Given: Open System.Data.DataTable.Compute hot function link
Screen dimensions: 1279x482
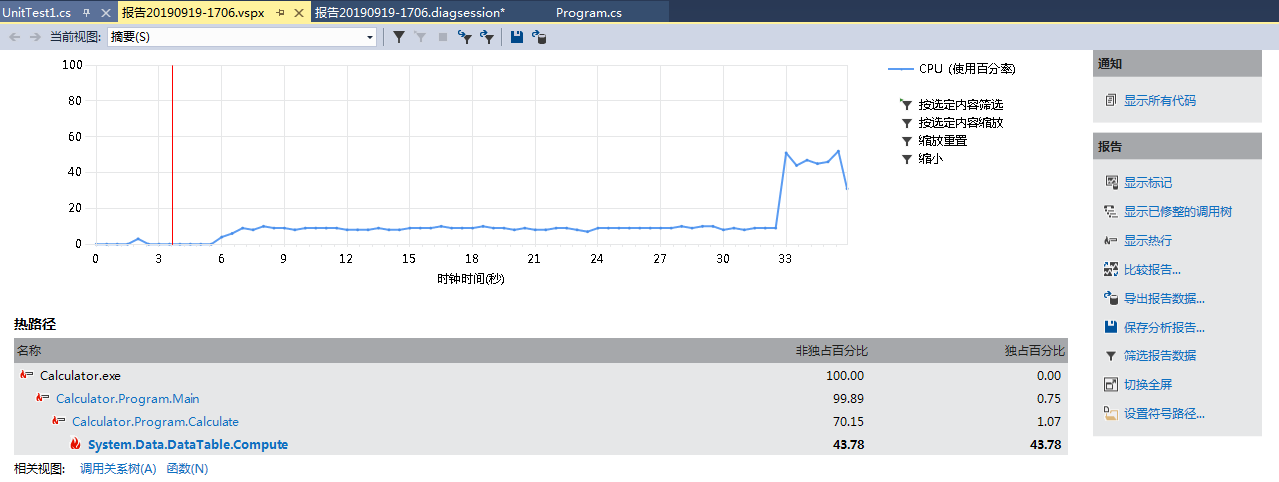Looking at the screenshot, I should click(x=188, y=445).
